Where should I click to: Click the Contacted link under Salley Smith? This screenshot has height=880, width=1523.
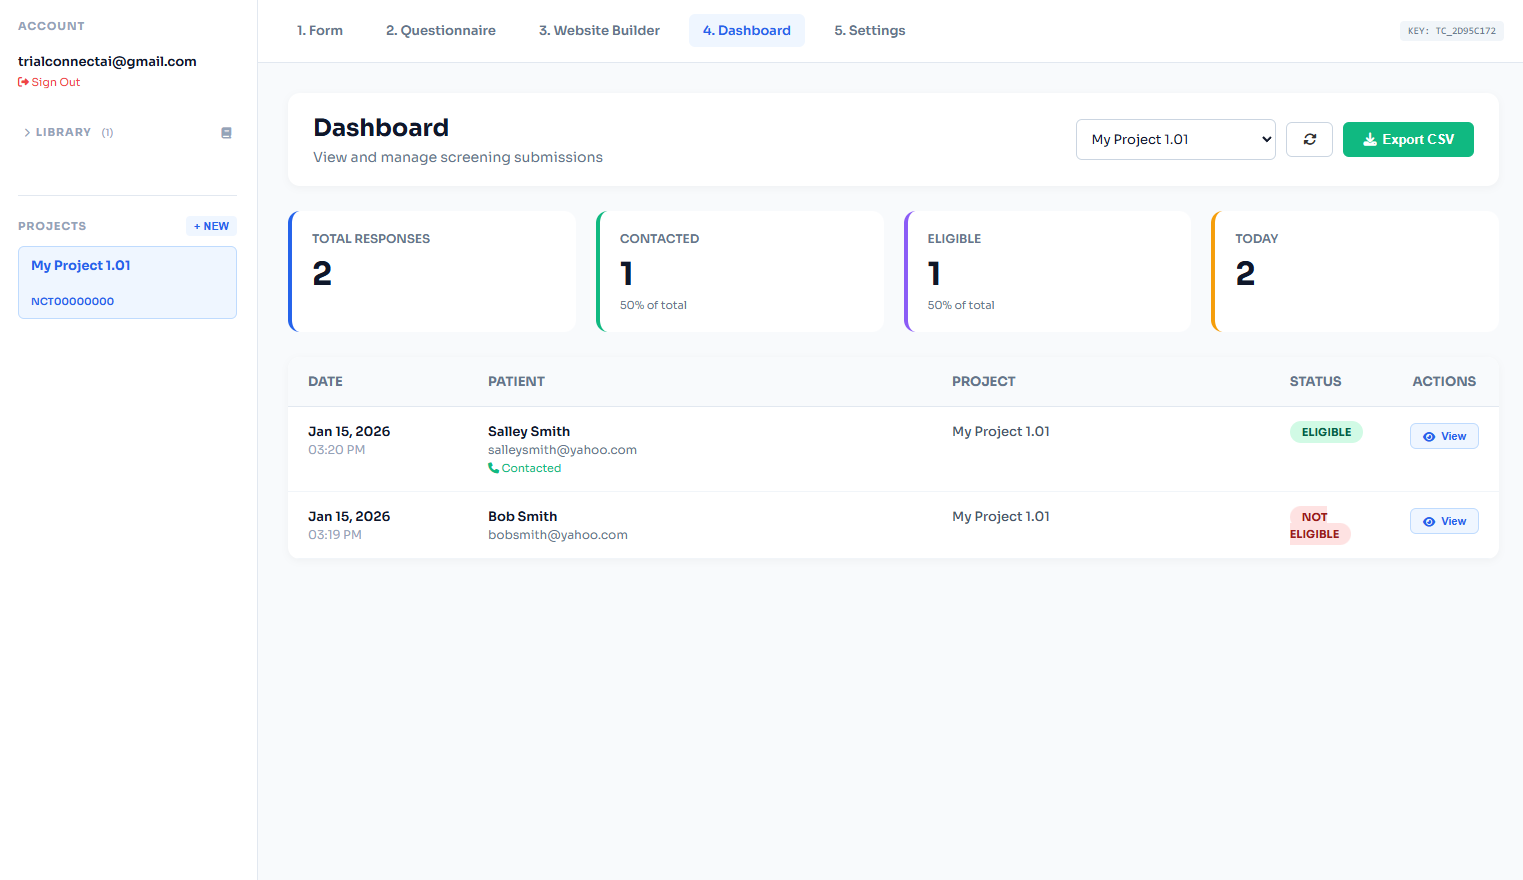[x=532, y=467]
